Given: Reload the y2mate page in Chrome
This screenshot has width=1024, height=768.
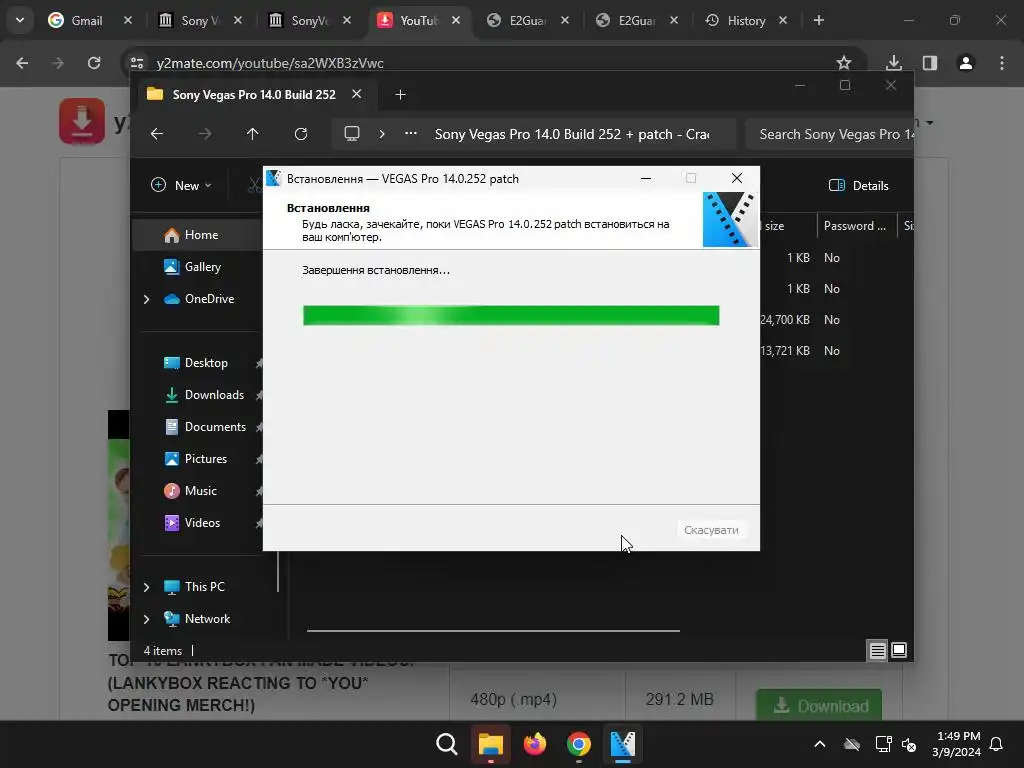Looking at the screenshot, I should (x=94, y=63).
